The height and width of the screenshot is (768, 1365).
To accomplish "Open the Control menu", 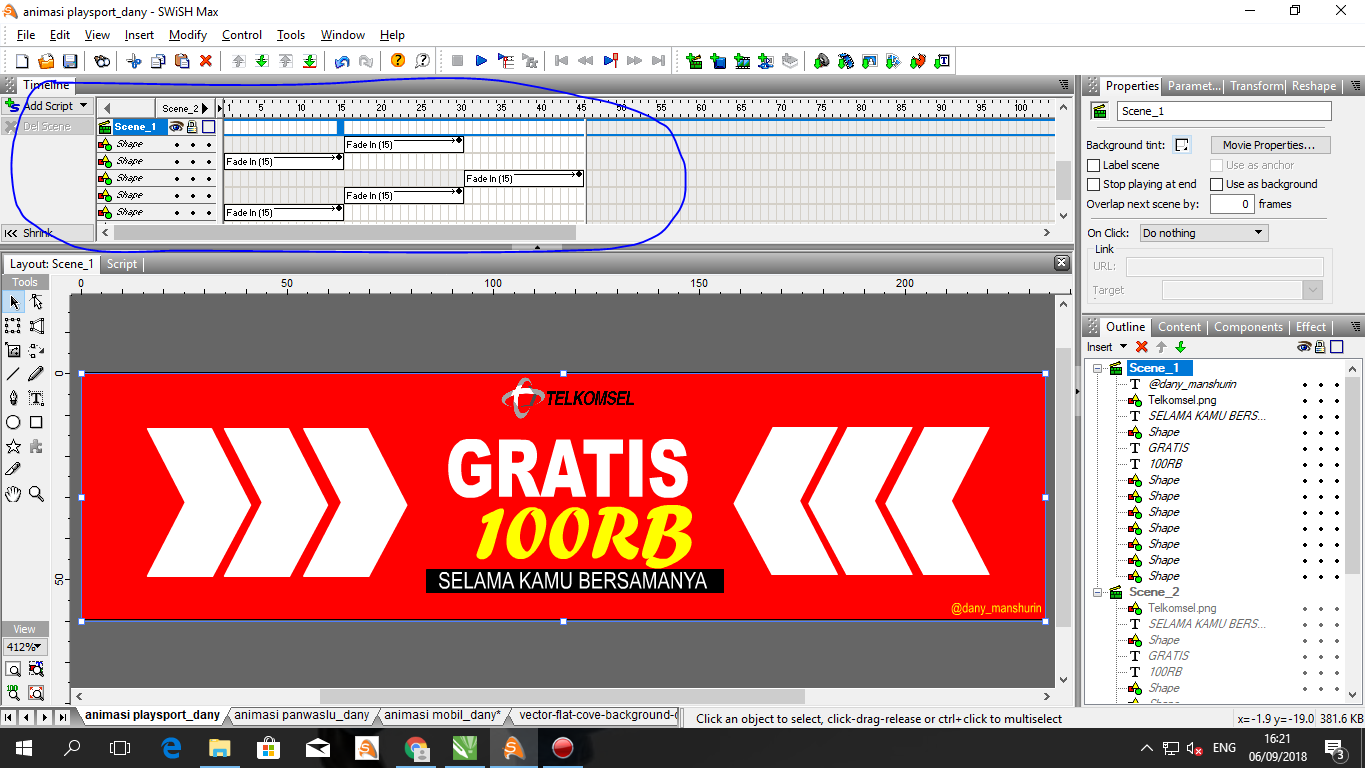I will coord(242,35).
